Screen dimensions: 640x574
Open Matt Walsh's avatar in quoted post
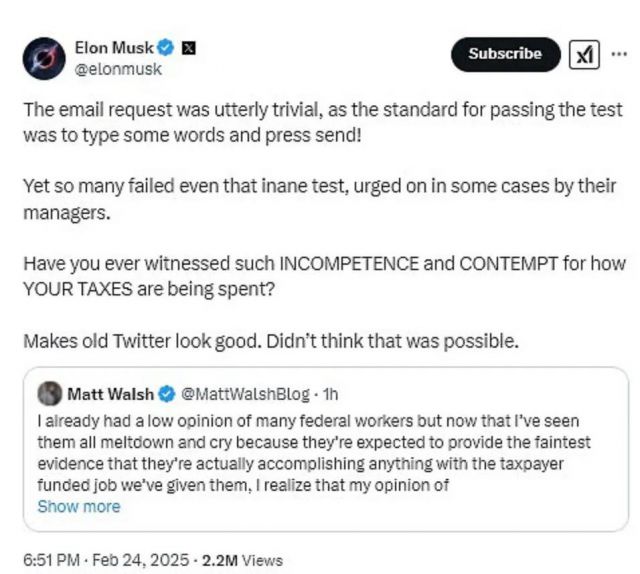tap(50, 394)
